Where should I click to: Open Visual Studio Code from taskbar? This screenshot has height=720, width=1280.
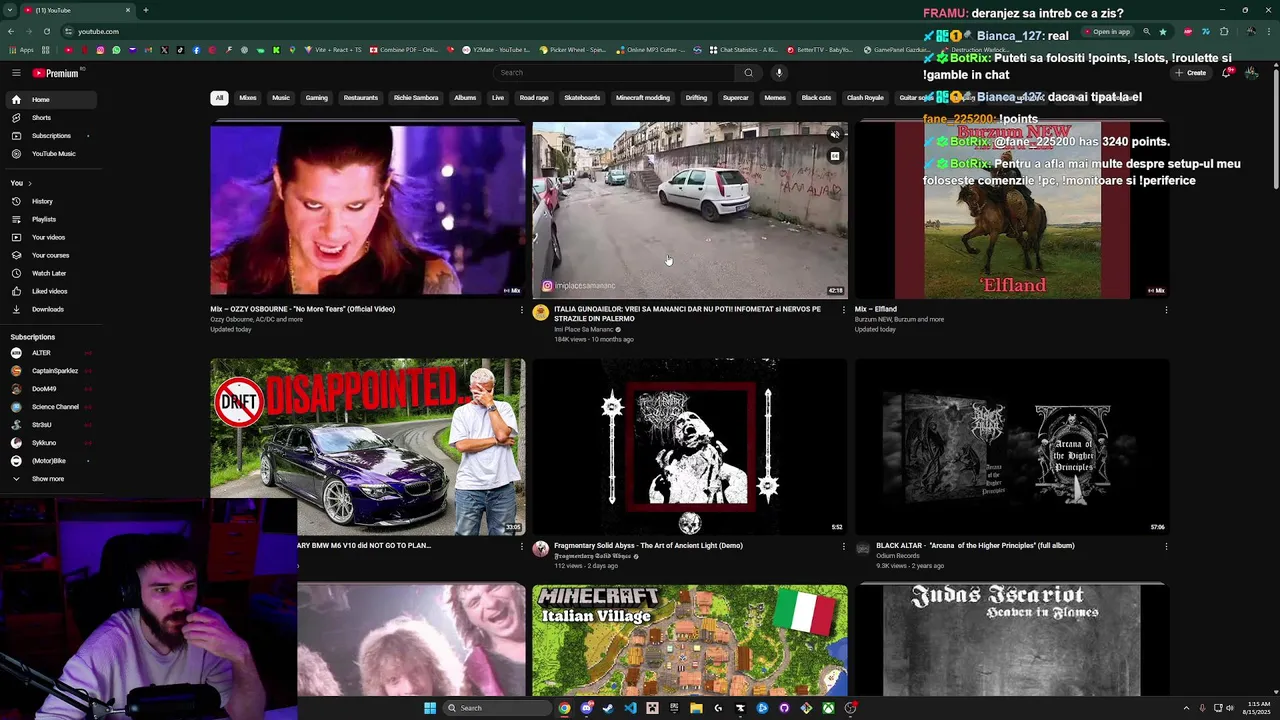tap(630, 708)
